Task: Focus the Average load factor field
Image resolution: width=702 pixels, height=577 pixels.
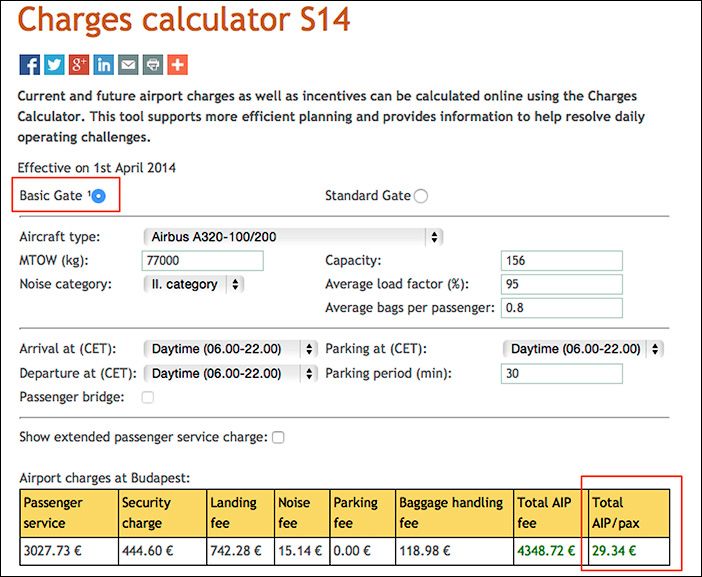Action: [x=561, y=284]
